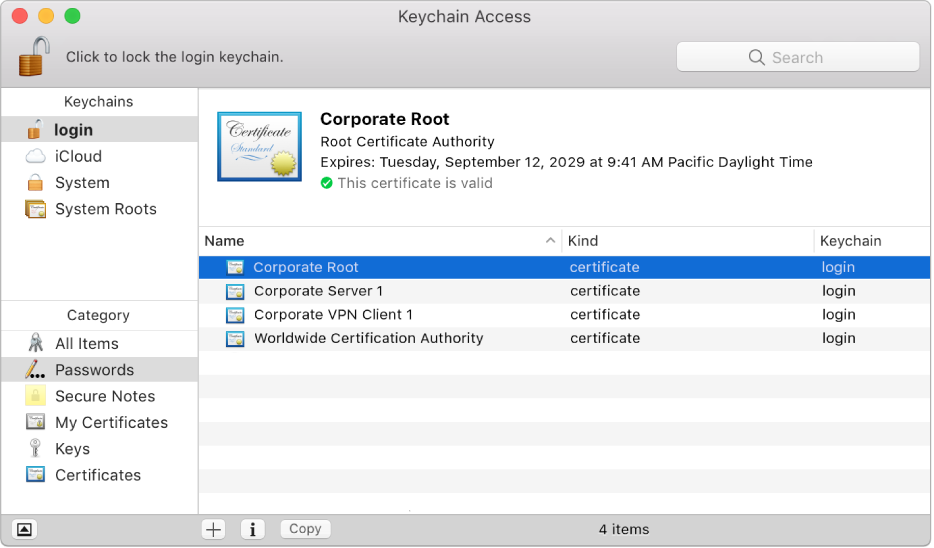This screenshot has height=548, width=934.
Task: Select the login keychain
Action: coord(73,130)
